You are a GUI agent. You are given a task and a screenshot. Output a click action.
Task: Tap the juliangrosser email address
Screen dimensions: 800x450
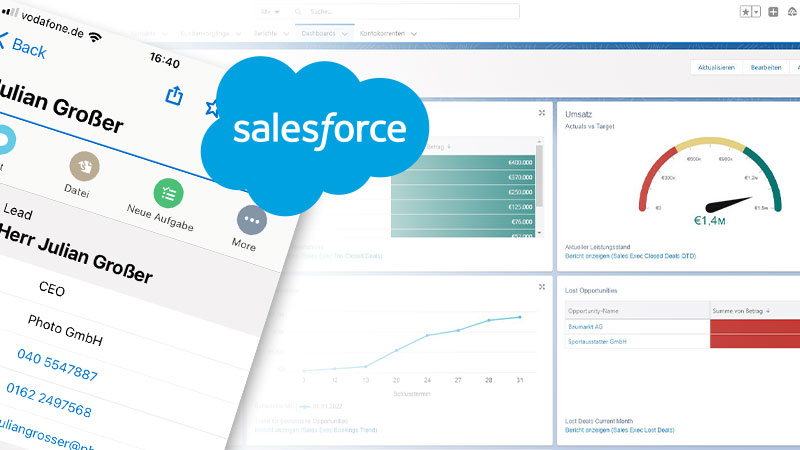pyautogui.click(x=46, y=434)
